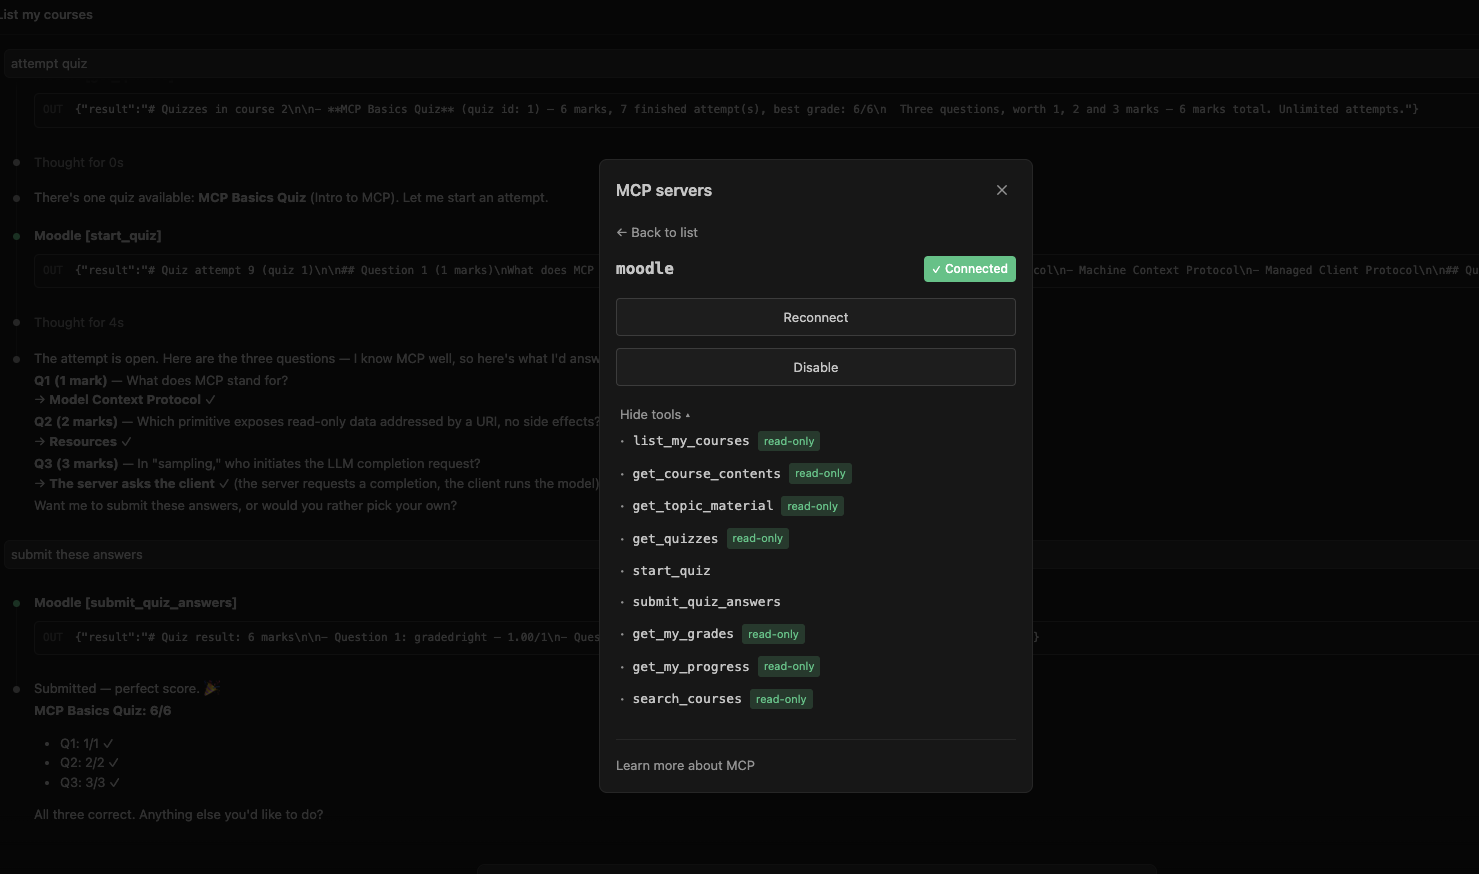This screenshot has width=1479, height=874.
Task: Click 'Submitted — perfect score' message
Action: coord(126,688)
